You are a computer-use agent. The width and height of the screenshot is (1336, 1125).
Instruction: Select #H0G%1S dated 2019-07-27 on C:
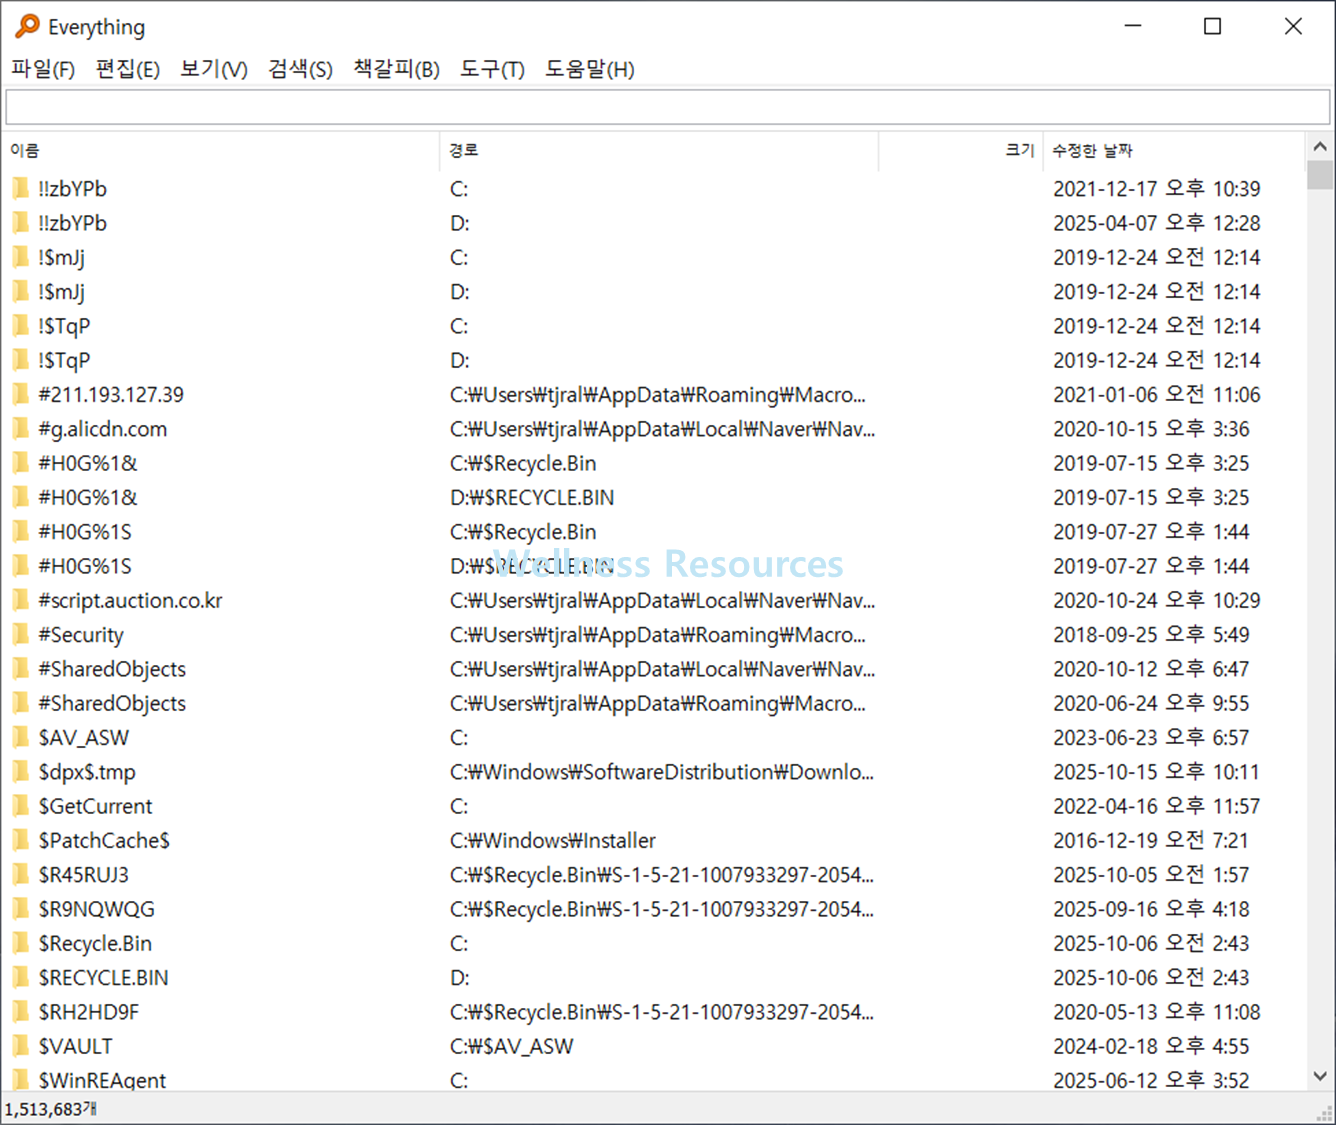[85, 532]
